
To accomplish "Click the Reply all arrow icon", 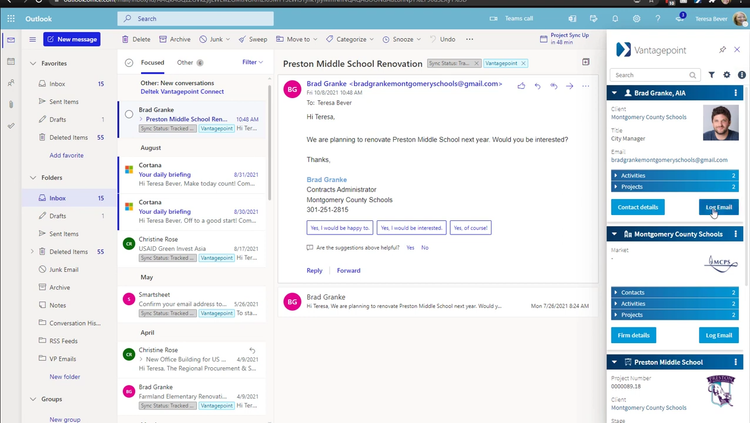I will pos(554,86).
